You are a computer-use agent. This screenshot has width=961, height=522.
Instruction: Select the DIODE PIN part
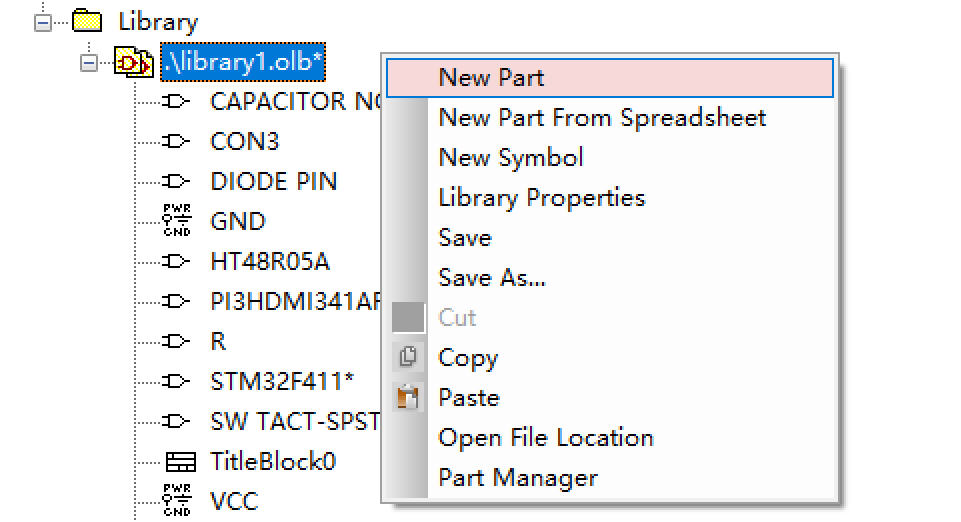pos(273,181)
